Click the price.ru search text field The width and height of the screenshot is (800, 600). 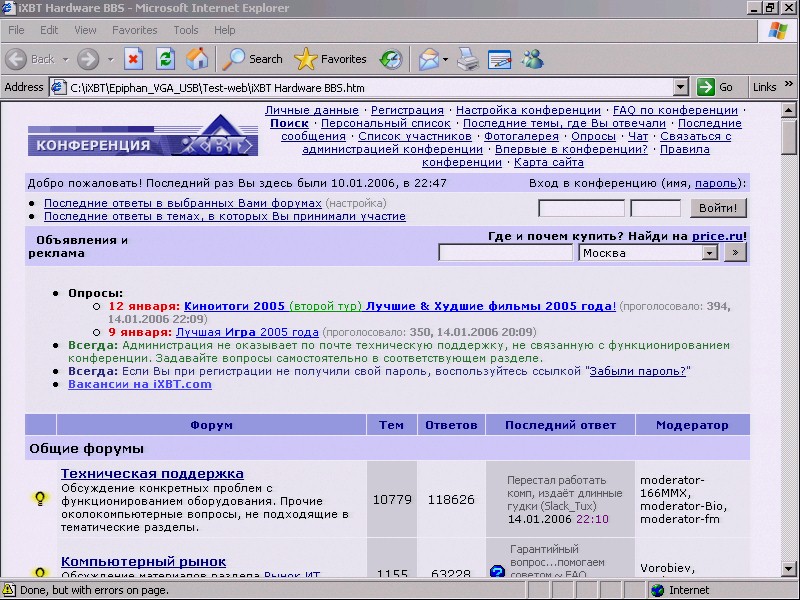tap(505, 253)
